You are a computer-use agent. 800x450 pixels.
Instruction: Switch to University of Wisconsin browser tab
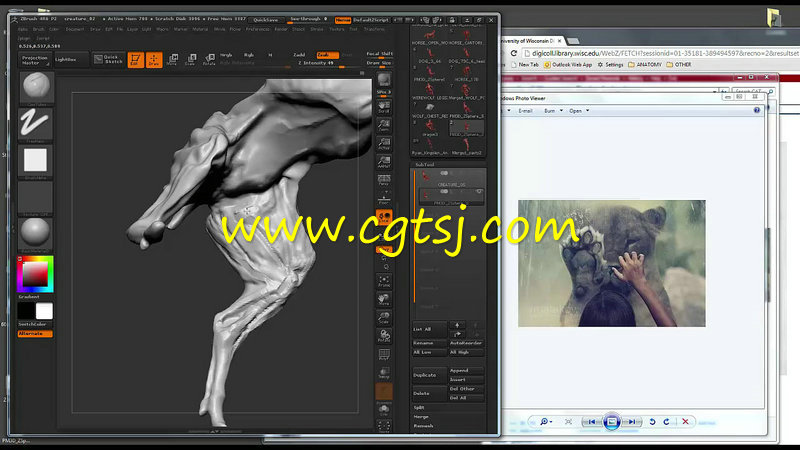(x=531, y=41)
